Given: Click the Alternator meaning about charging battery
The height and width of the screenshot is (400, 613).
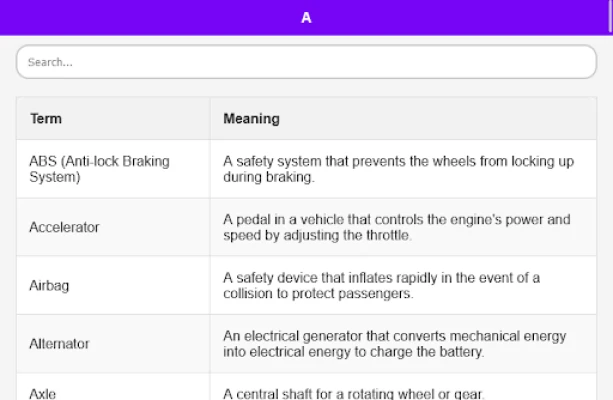Looking at the screenshot, I should [394, 343].
